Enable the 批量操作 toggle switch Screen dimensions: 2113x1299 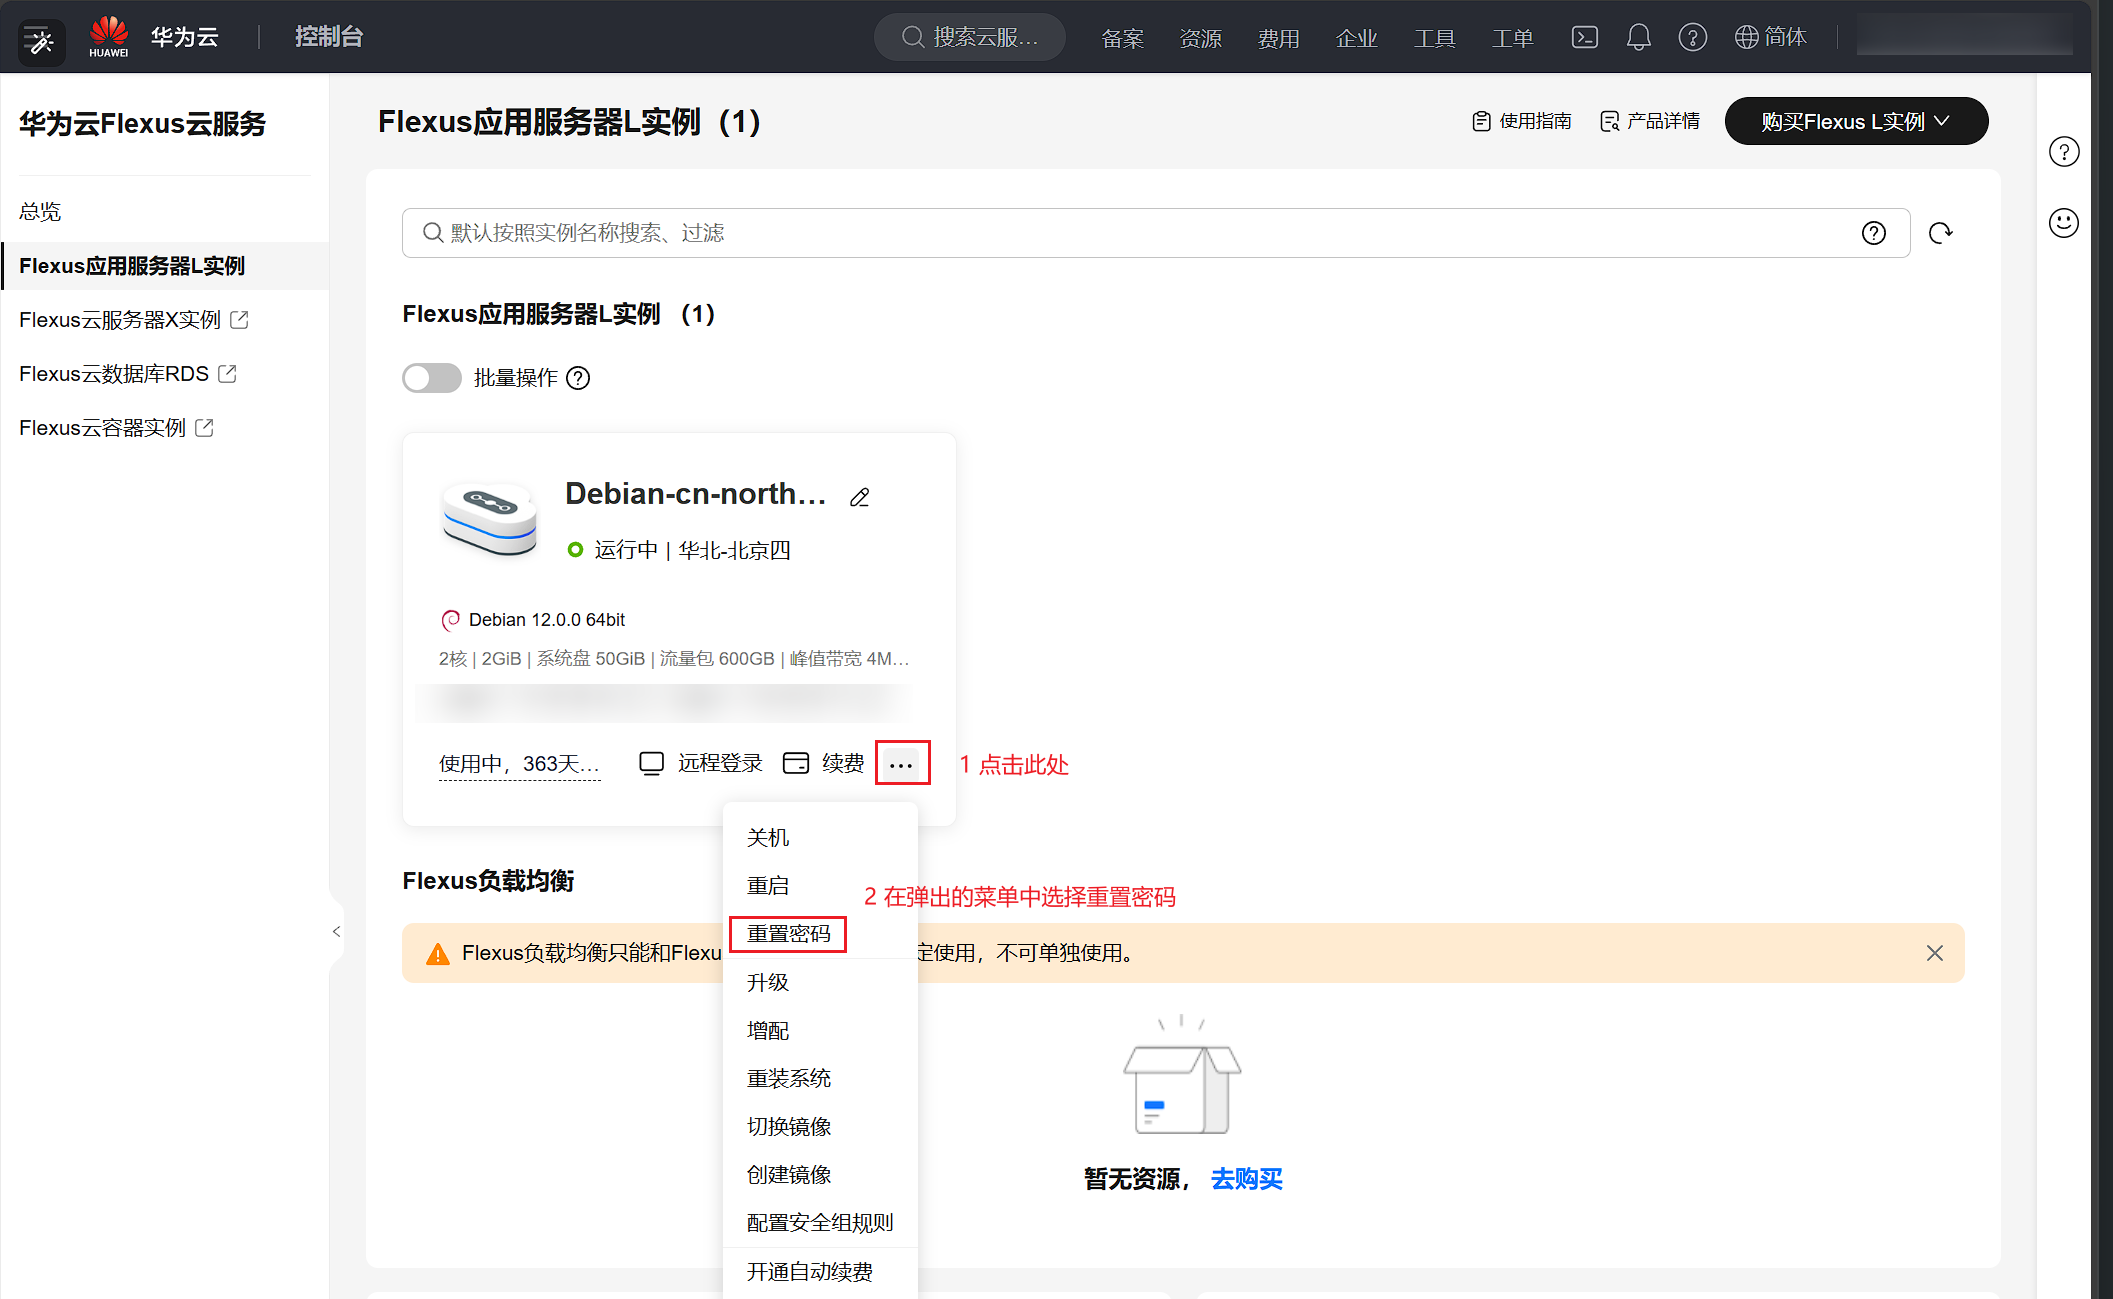coord(431,378)
